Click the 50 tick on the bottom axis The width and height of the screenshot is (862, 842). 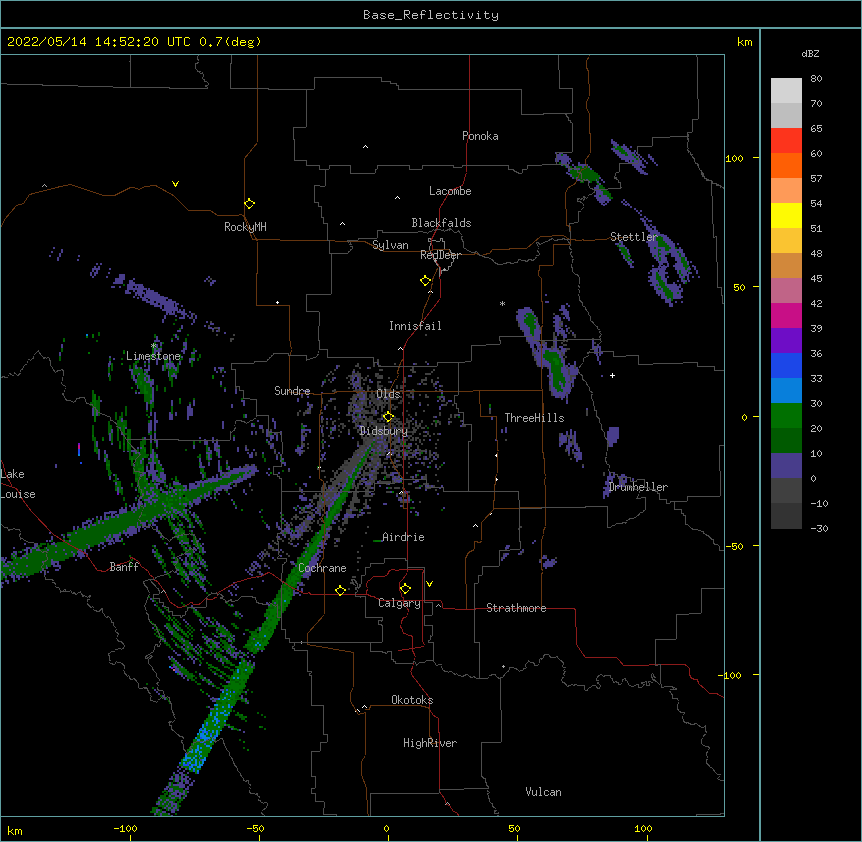click(514, 828)
